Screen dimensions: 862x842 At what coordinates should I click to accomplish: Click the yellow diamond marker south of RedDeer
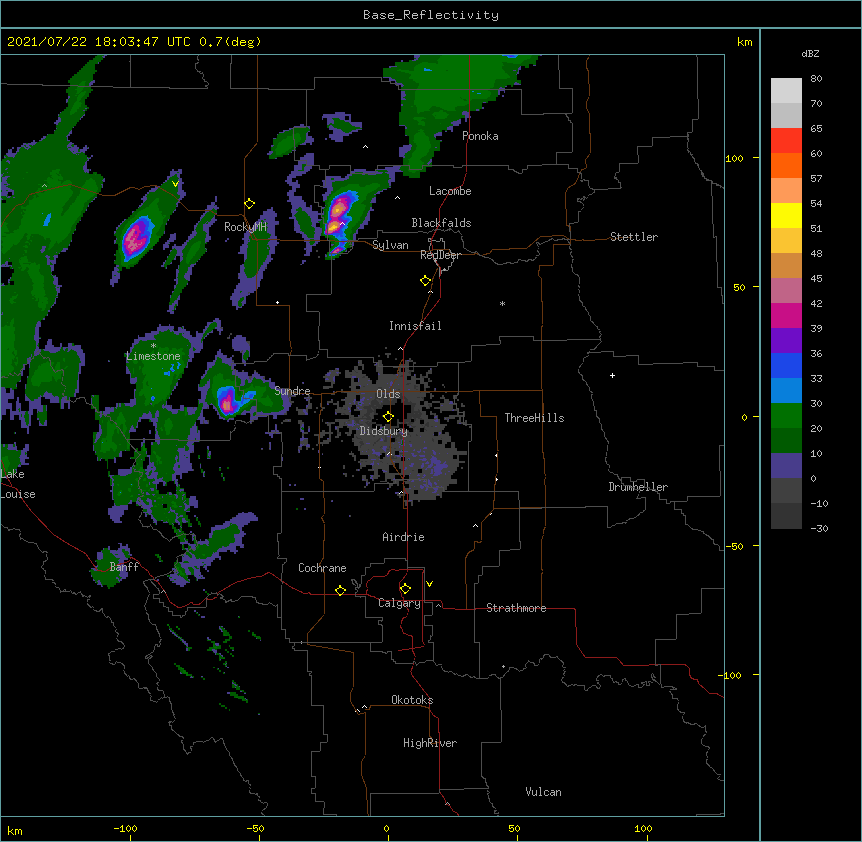pyautogui.click(x=426, y=281)
